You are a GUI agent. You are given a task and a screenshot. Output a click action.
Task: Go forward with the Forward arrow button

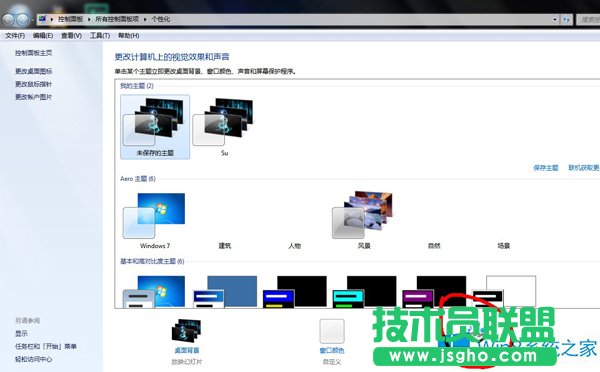23,19
